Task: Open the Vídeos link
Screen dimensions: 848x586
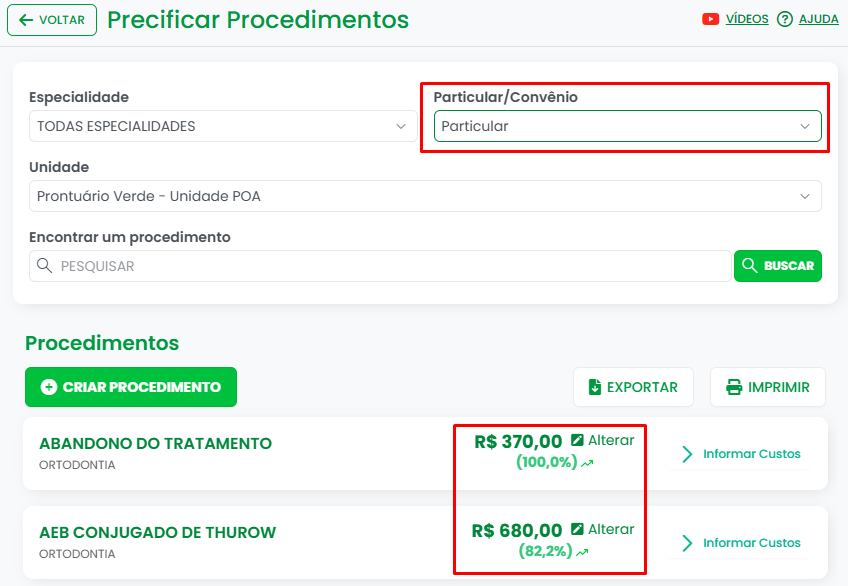Action: (747, 19)
